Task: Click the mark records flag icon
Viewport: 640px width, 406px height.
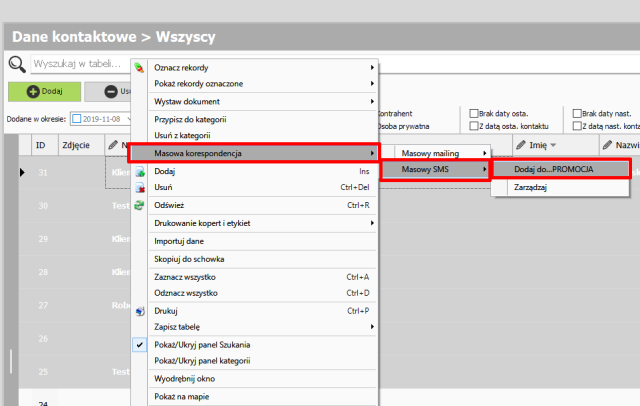Action: click(139, 68)
